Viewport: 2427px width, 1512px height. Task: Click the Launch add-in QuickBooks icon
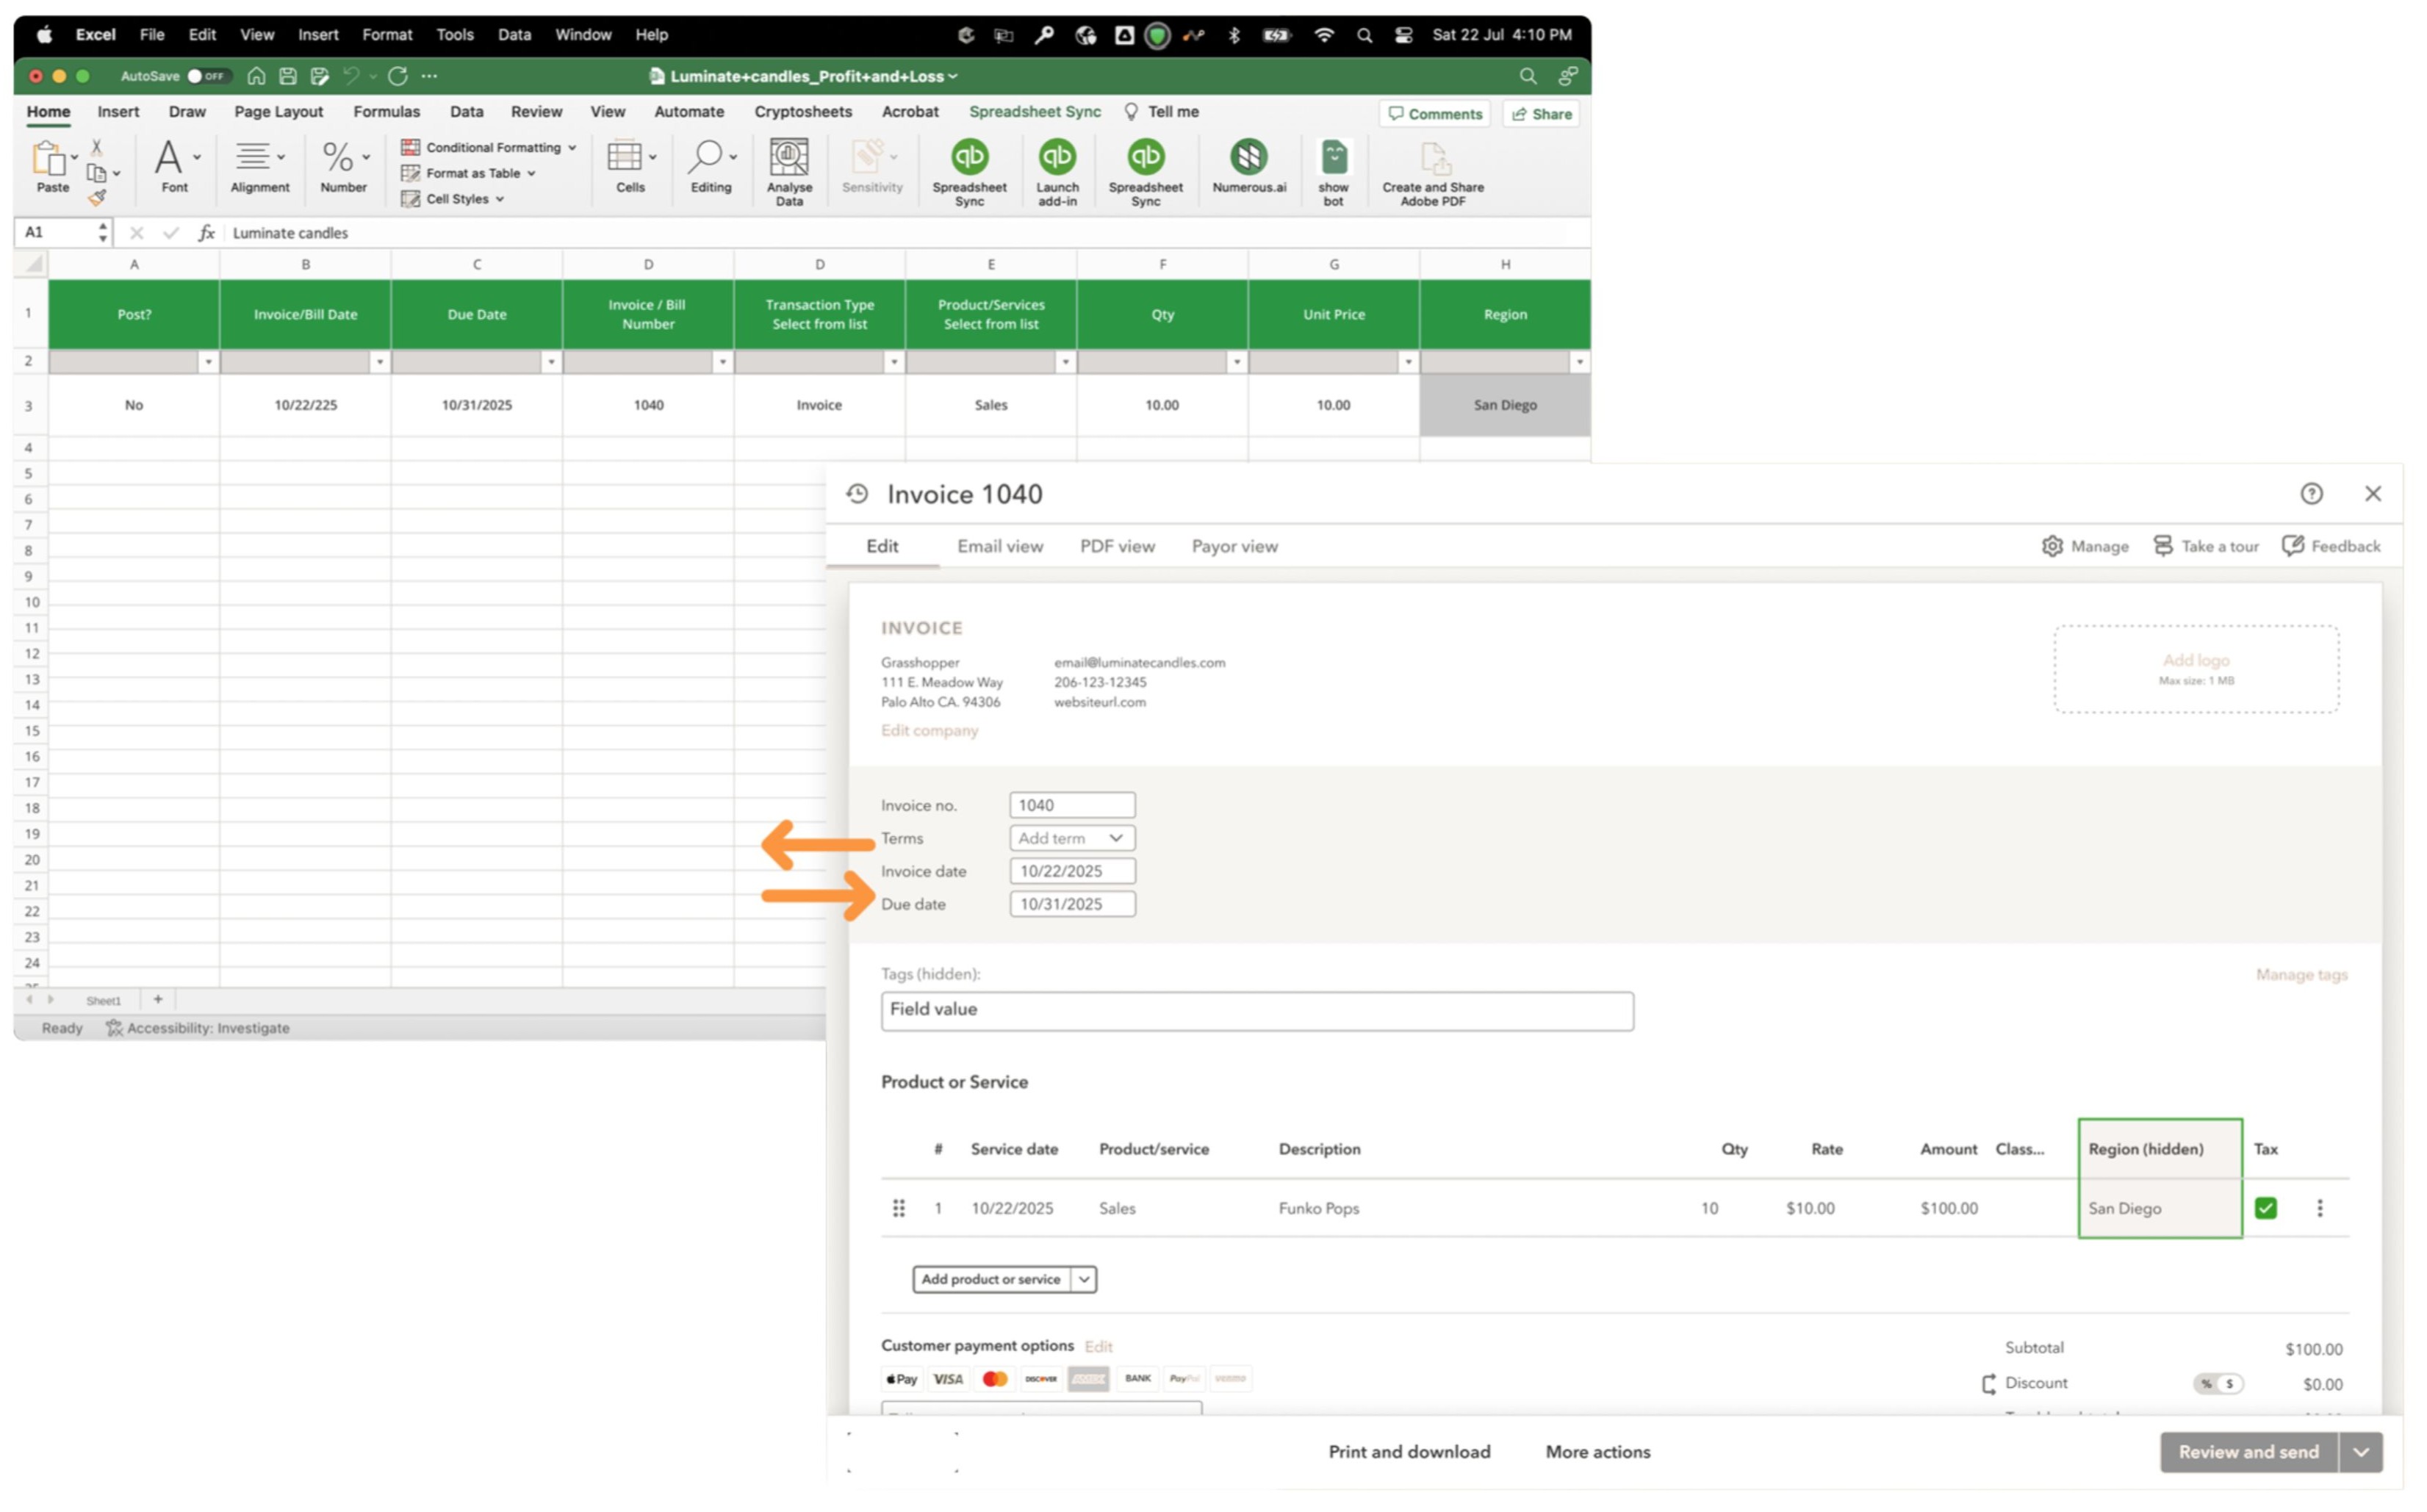(x=1057, y=158)
